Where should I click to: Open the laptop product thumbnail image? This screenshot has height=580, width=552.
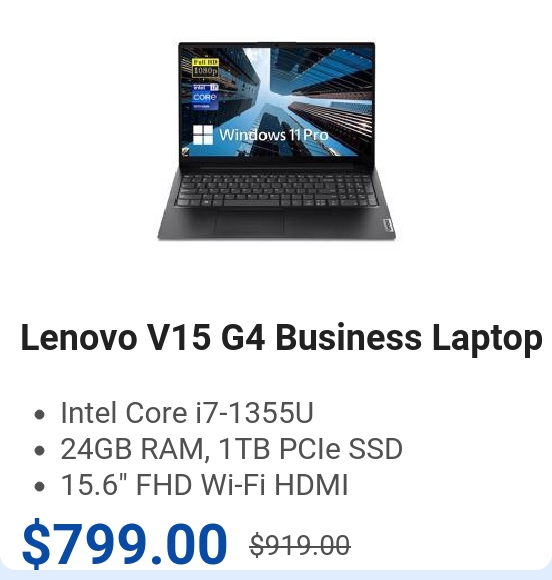[276, 141]
